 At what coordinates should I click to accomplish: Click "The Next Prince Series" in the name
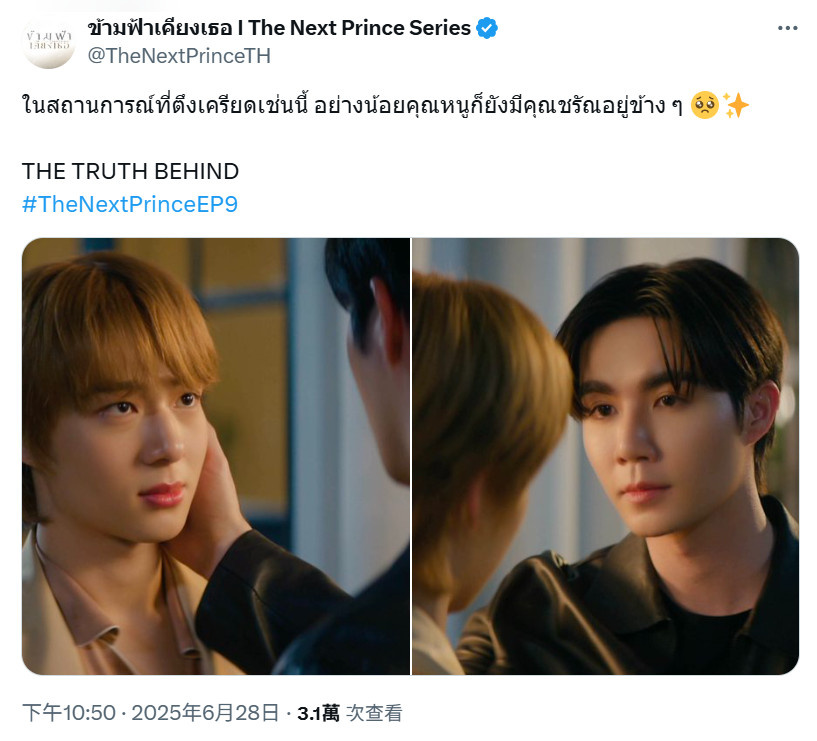[359, 28]
